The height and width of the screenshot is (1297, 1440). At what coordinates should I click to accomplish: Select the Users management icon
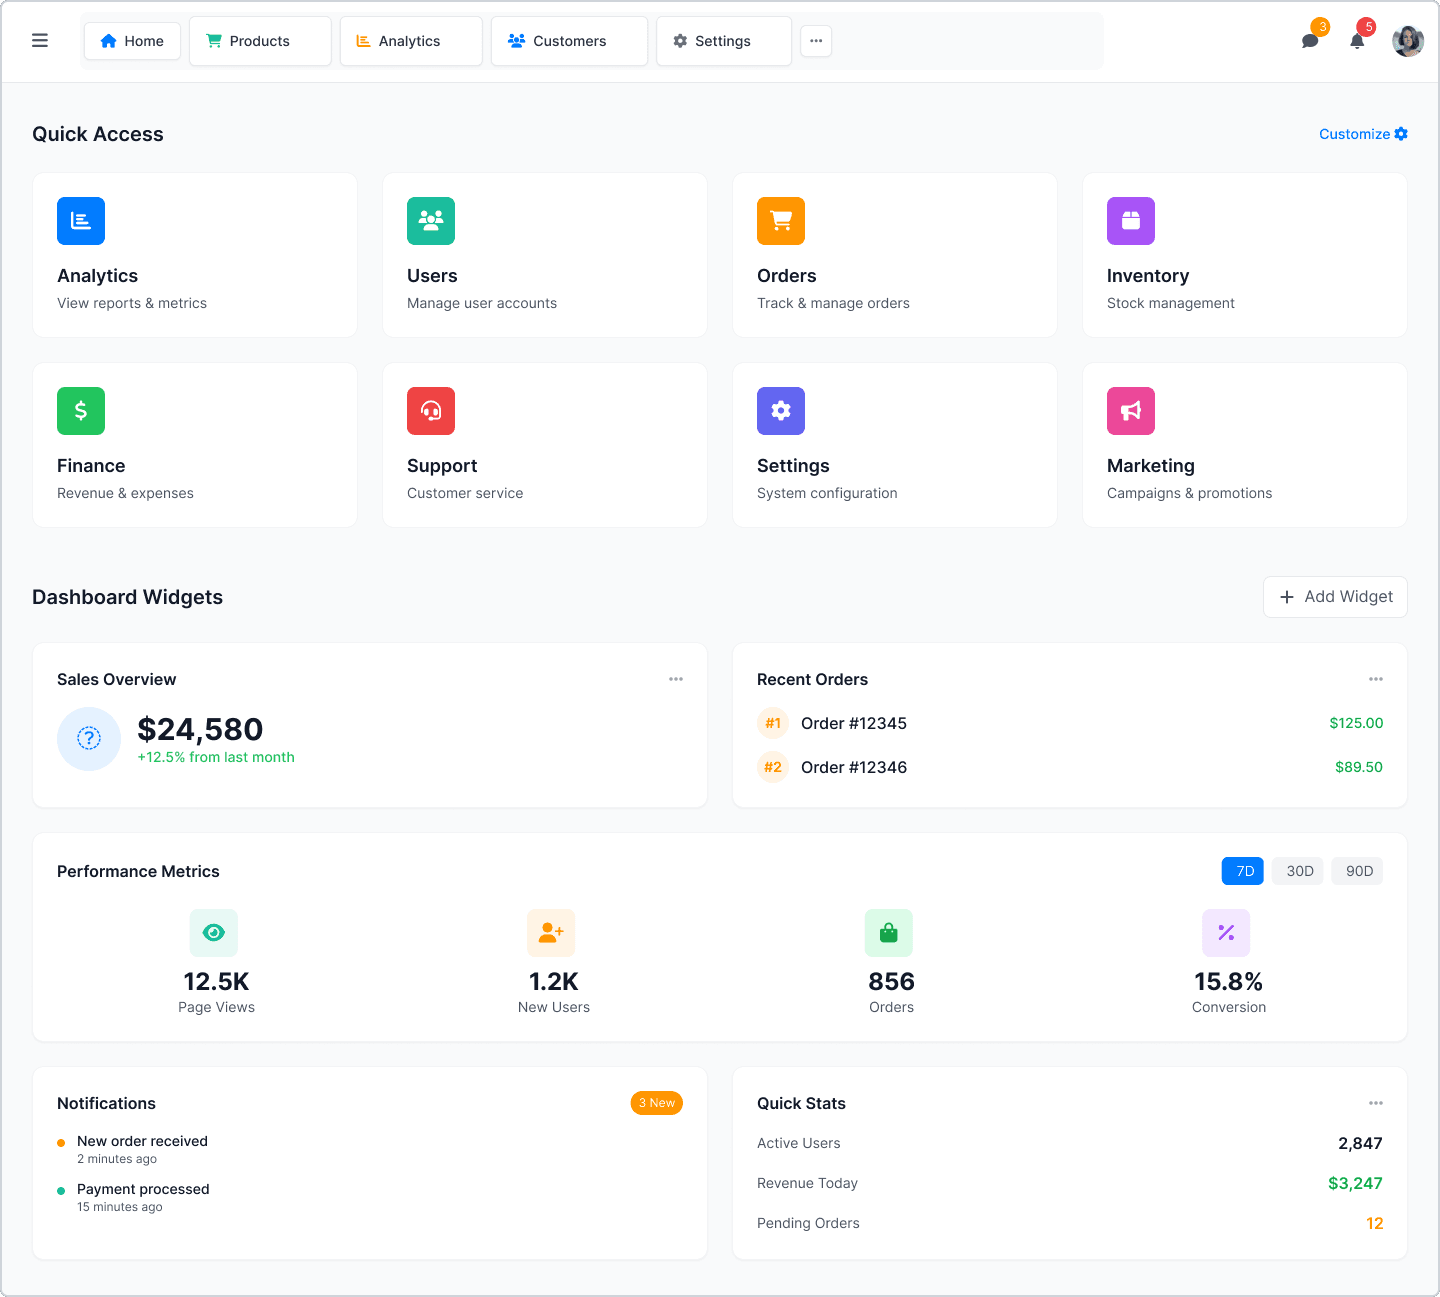(x=431, y=221)
